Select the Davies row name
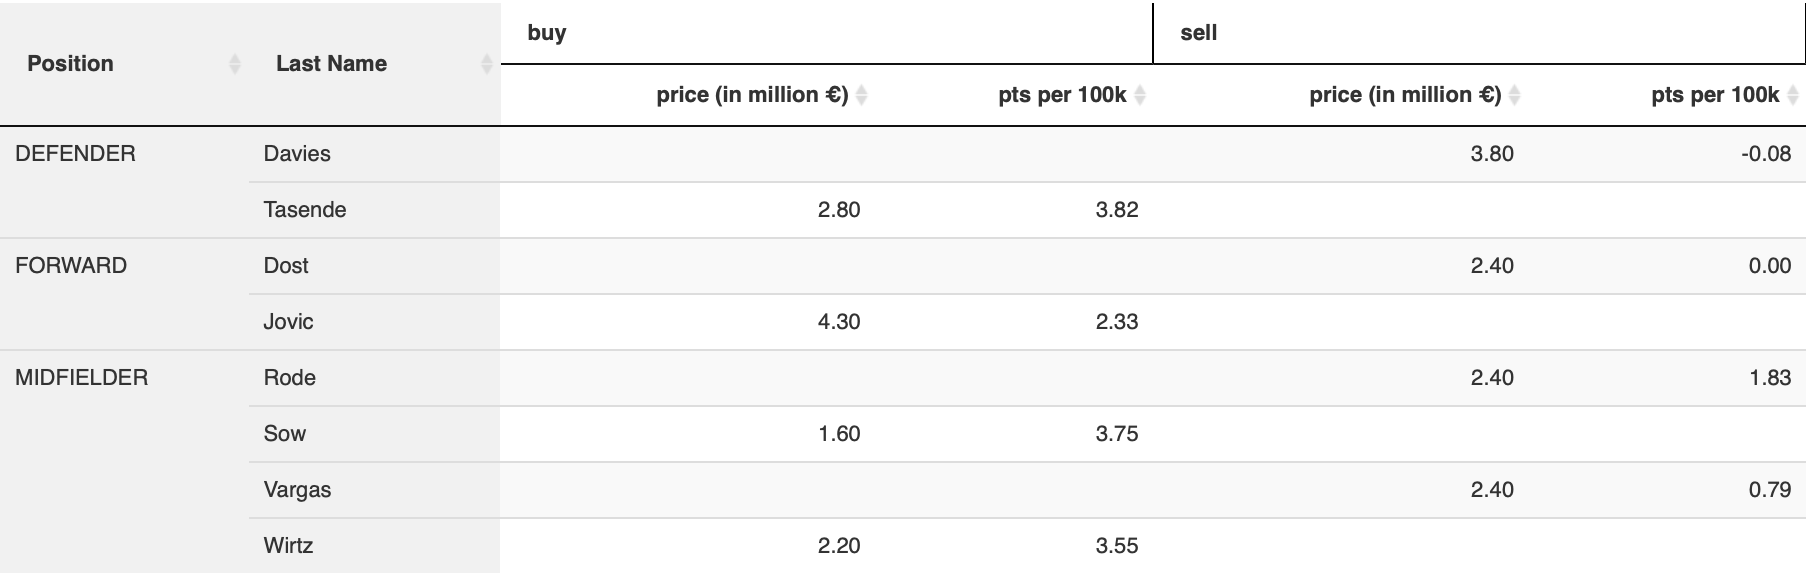The image size is (1806, 574). [297, 154]
